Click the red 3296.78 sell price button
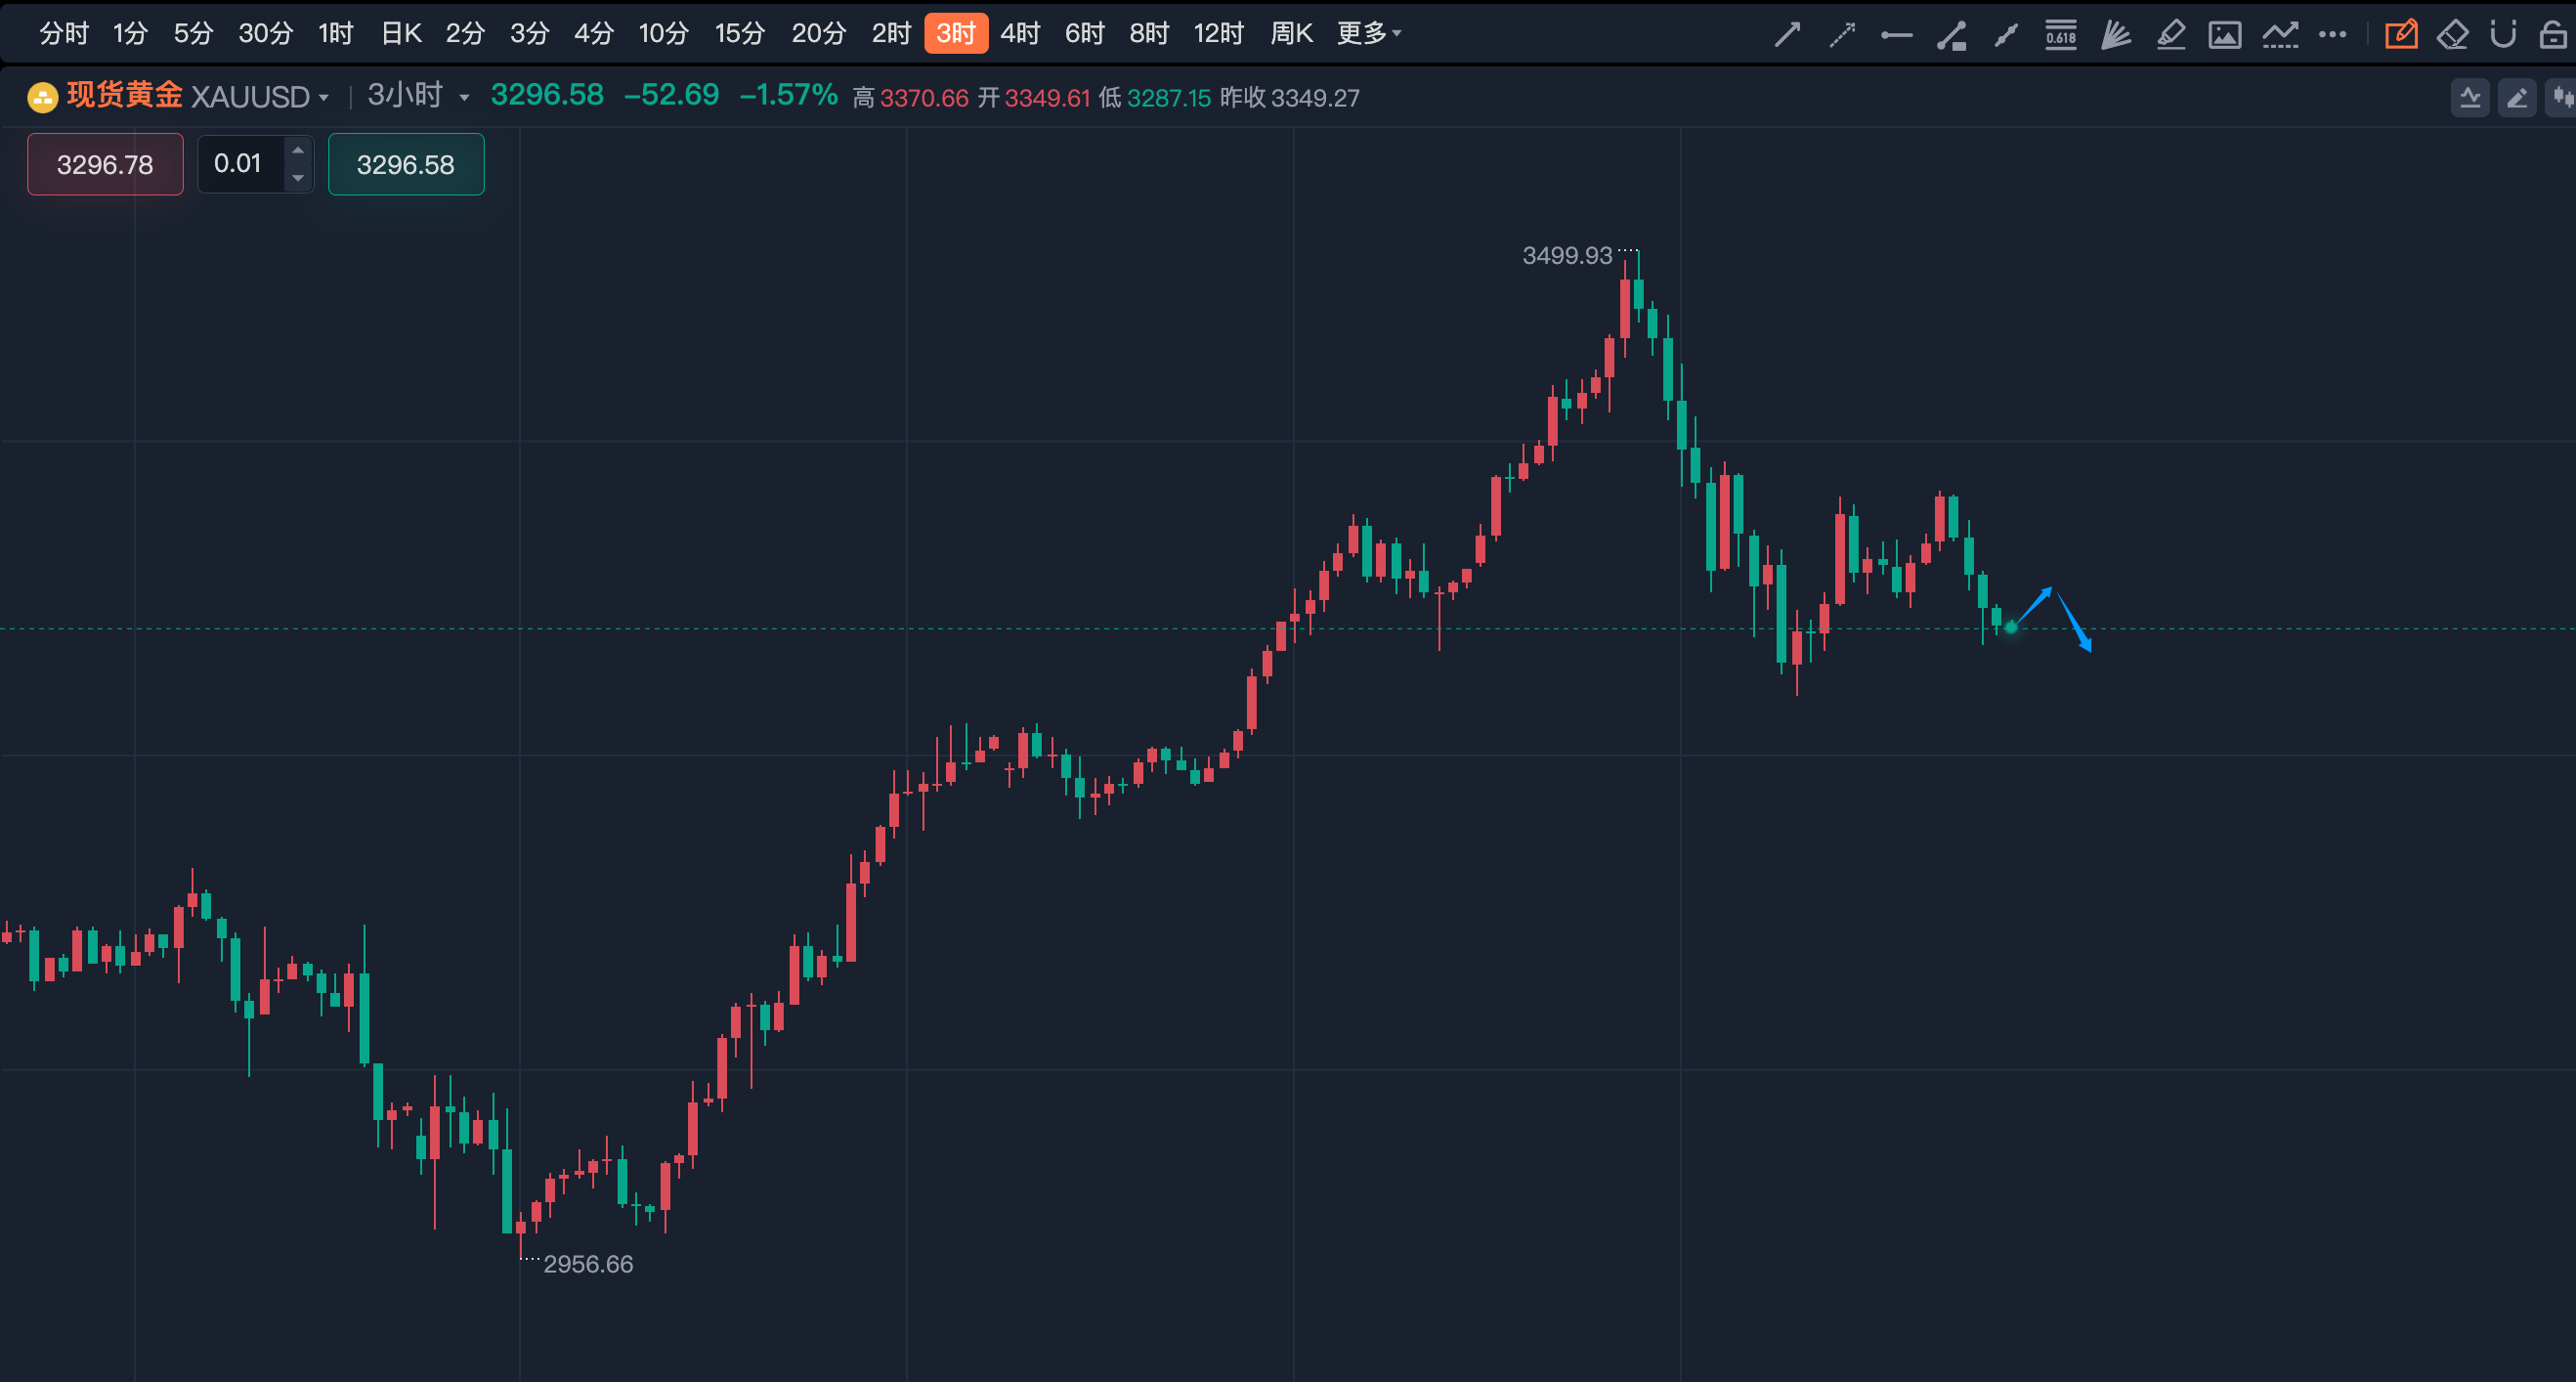 click(105, 164)
